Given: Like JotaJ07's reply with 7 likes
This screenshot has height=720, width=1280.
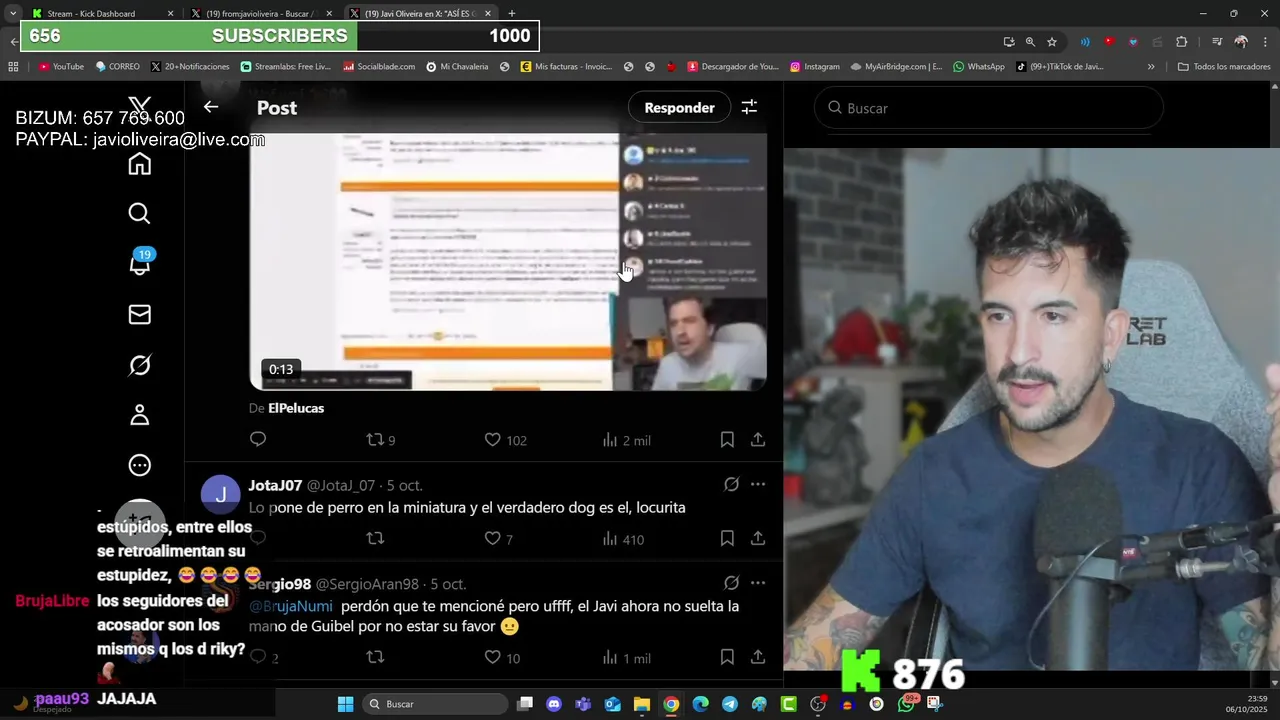Looking at the screenshot, I should [x=498, y=538].
